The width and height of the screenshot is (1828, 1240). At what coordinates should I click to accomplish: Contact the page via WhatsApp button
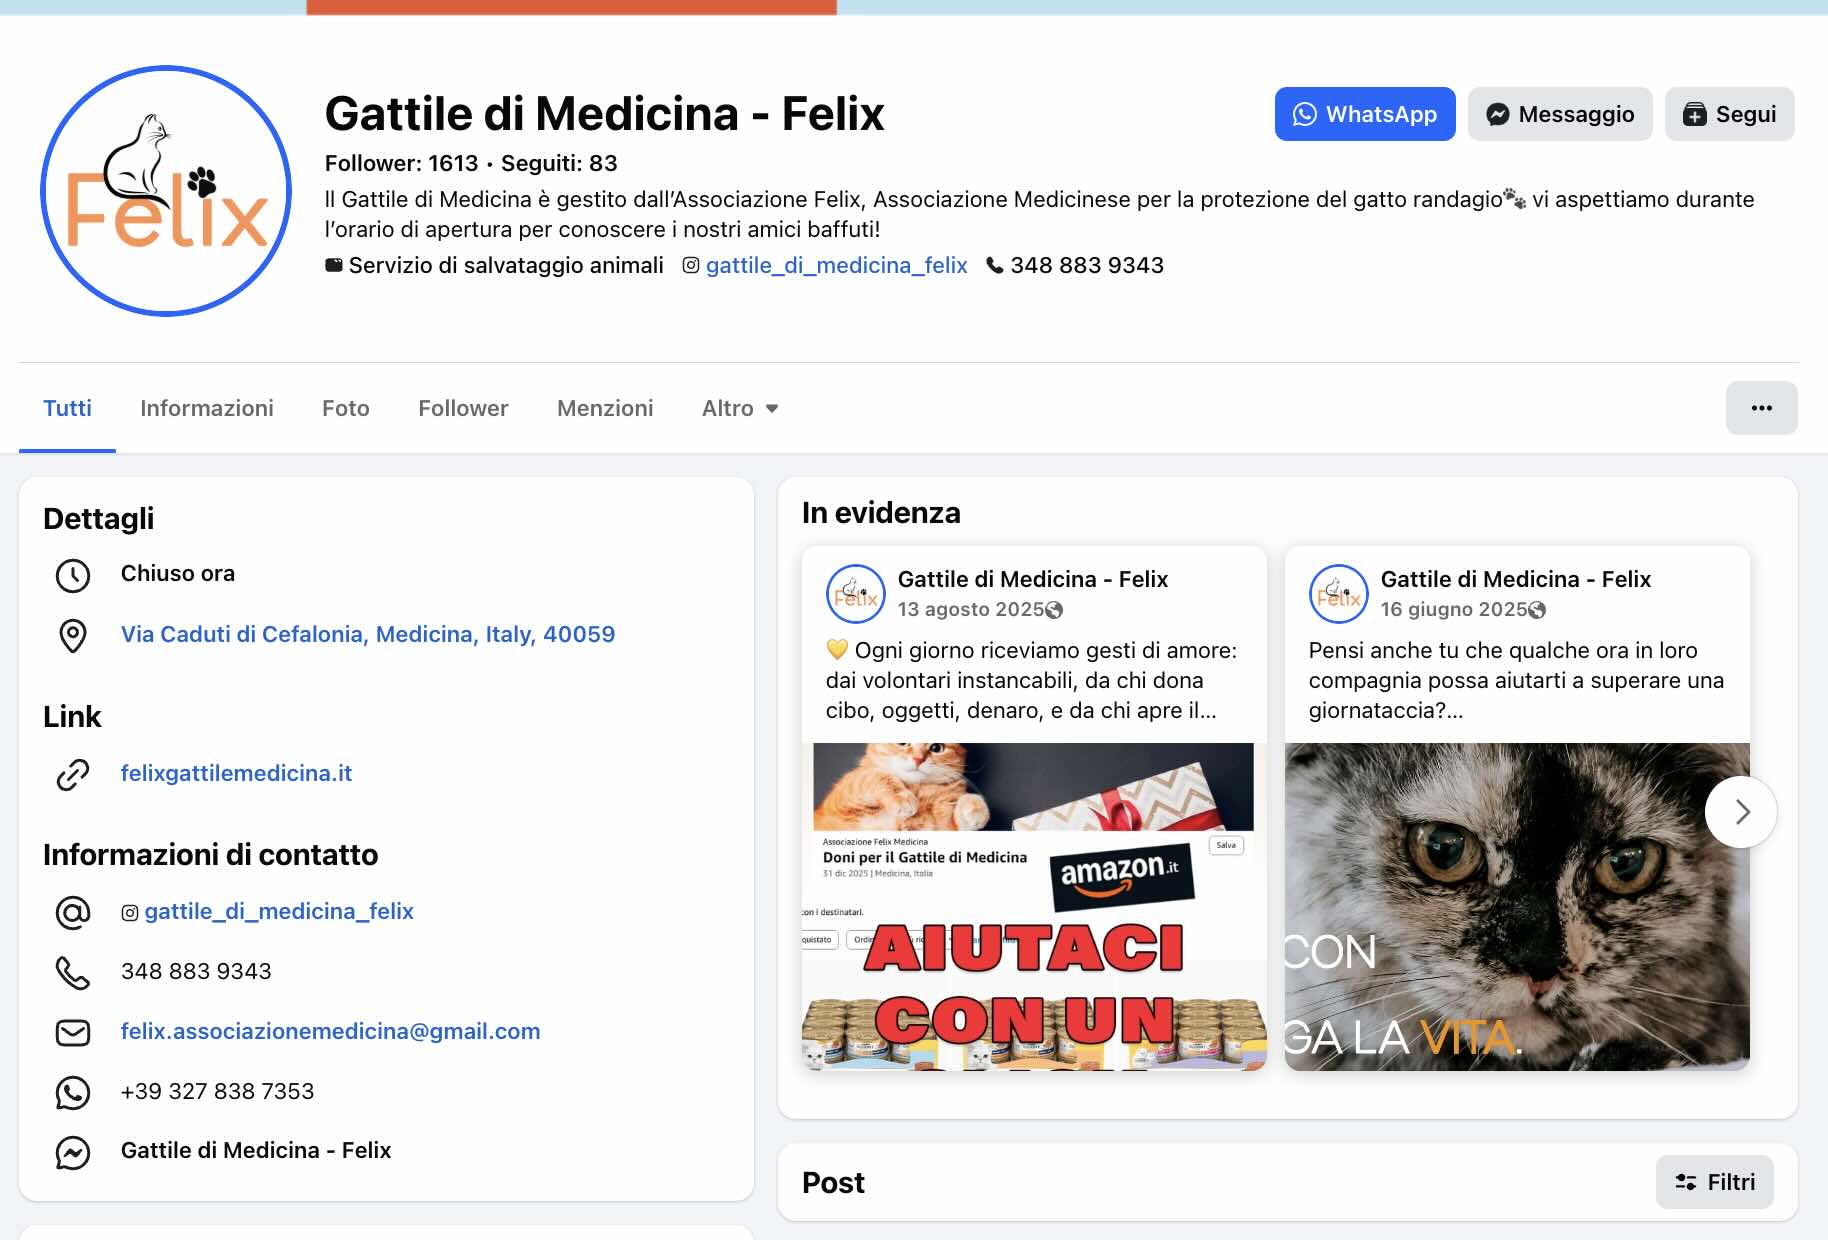pos(1365,114)
